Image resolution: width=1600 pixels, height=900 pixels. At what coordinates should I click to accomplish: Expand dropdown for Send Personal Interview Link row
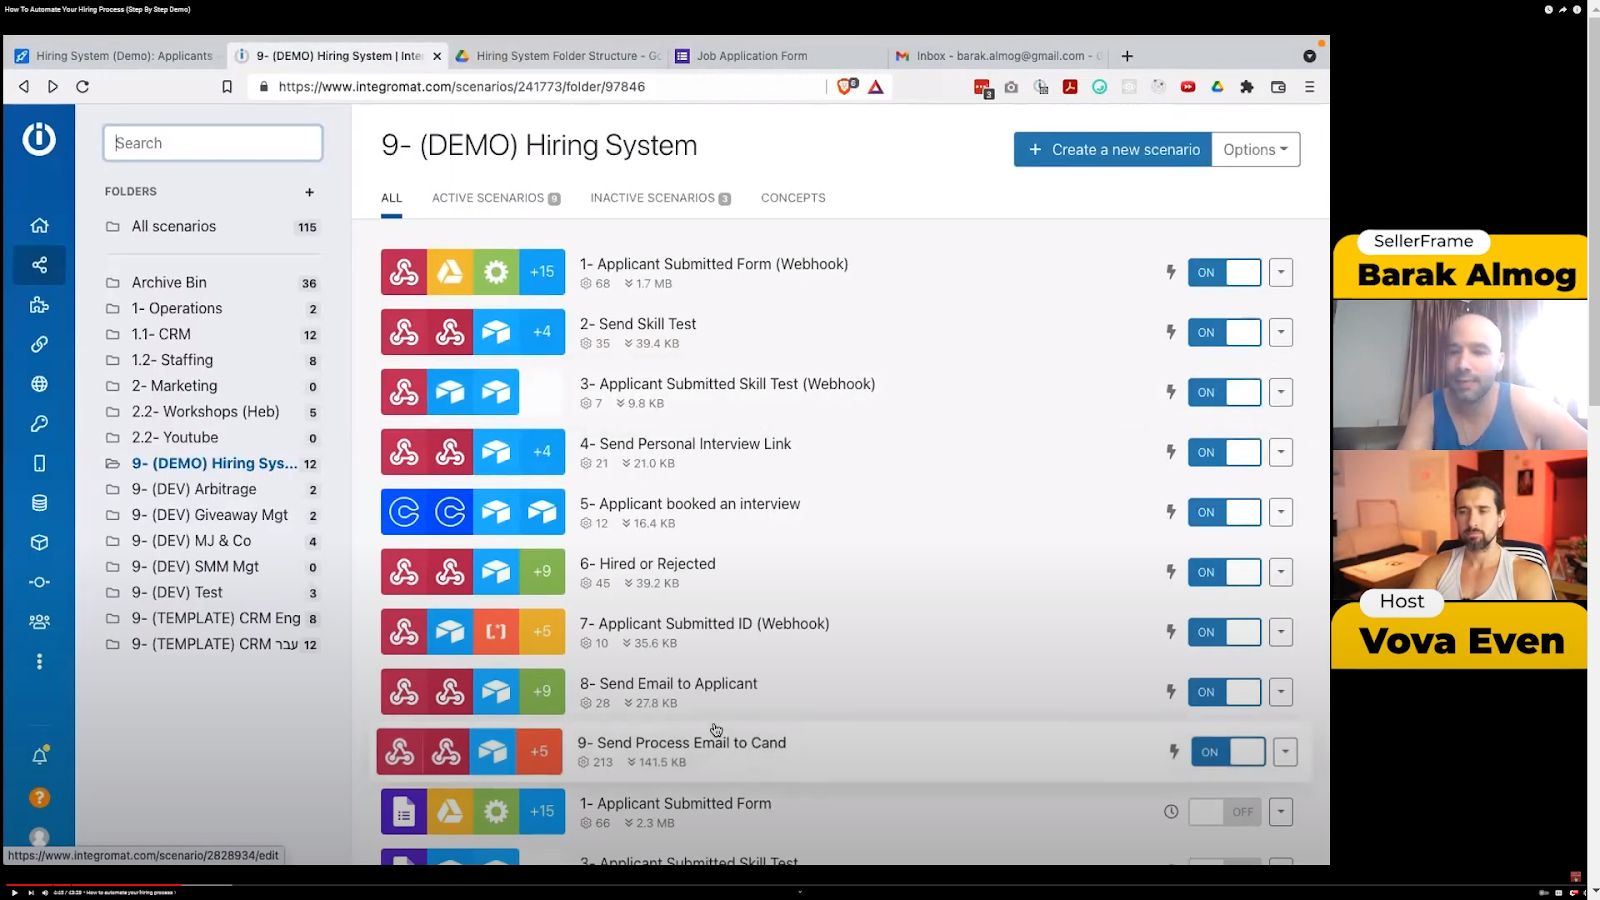(1281, 452)
